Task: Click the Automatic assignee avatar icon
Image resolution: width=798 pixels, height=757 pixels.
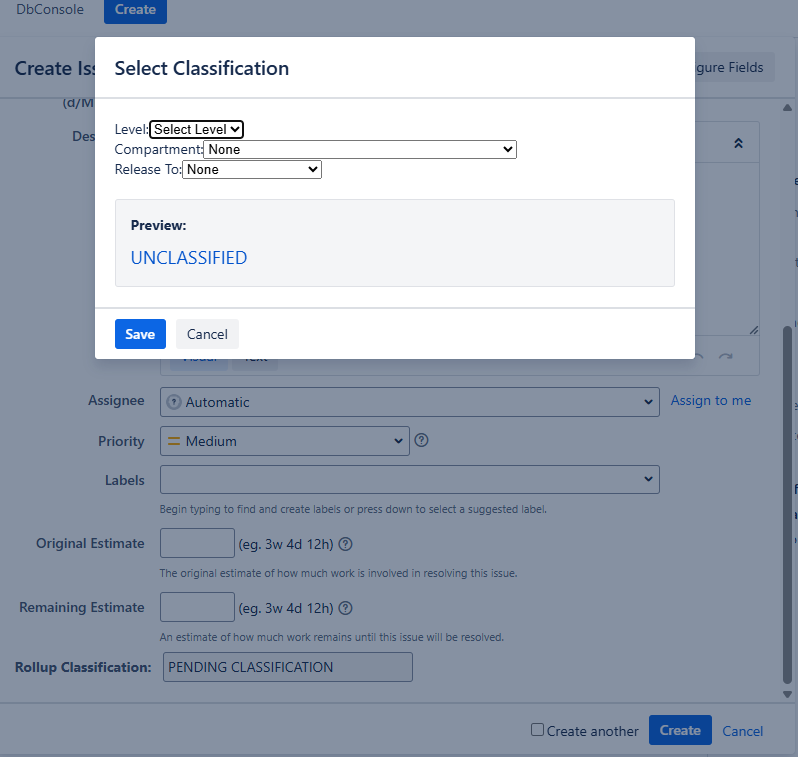Action: pyautogui.click(x=174, y=402)
